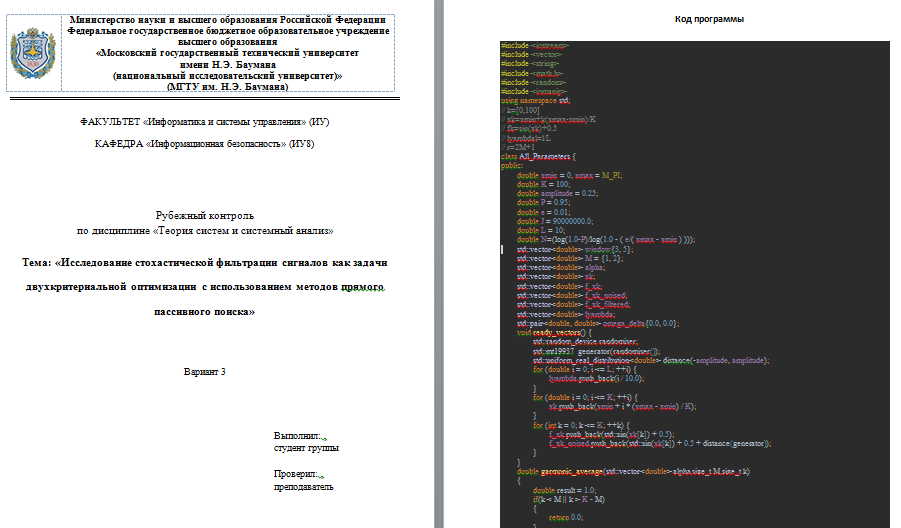
Task: Click the 'if(k < M || k > K - M)' line
Action: 569,499
